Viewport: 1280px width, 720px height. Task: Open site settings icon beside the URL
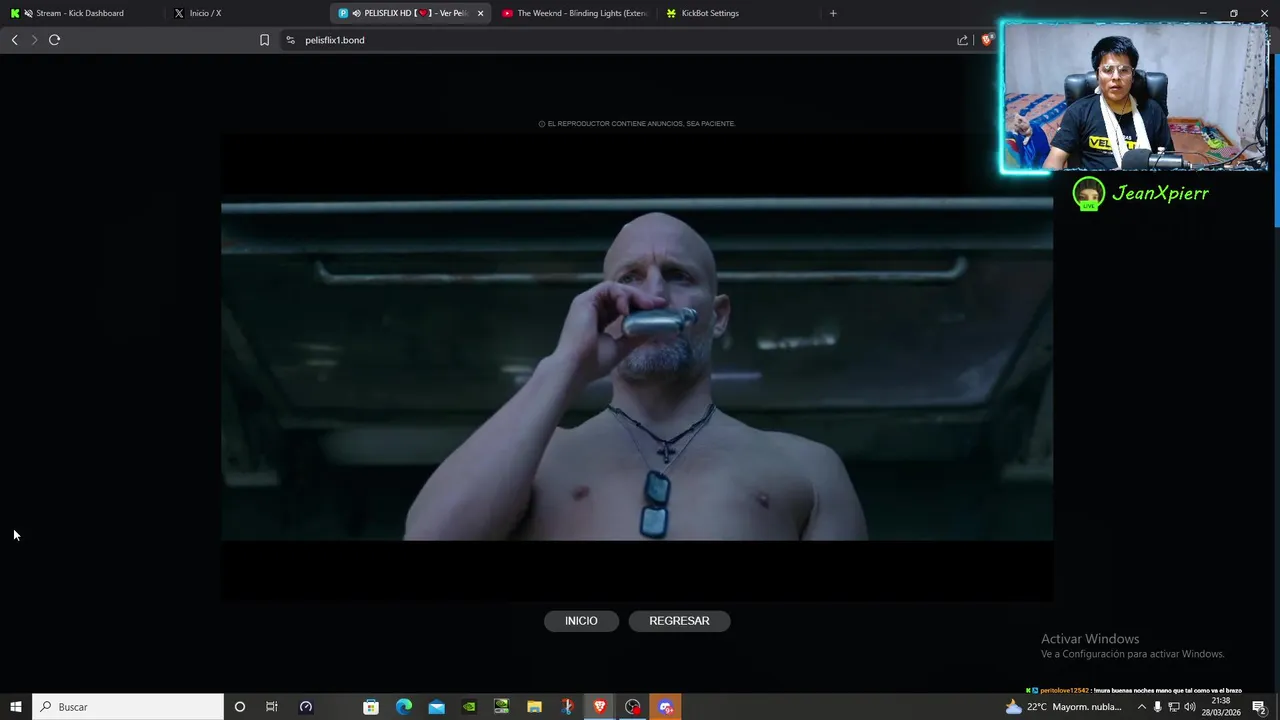[290, 40]
